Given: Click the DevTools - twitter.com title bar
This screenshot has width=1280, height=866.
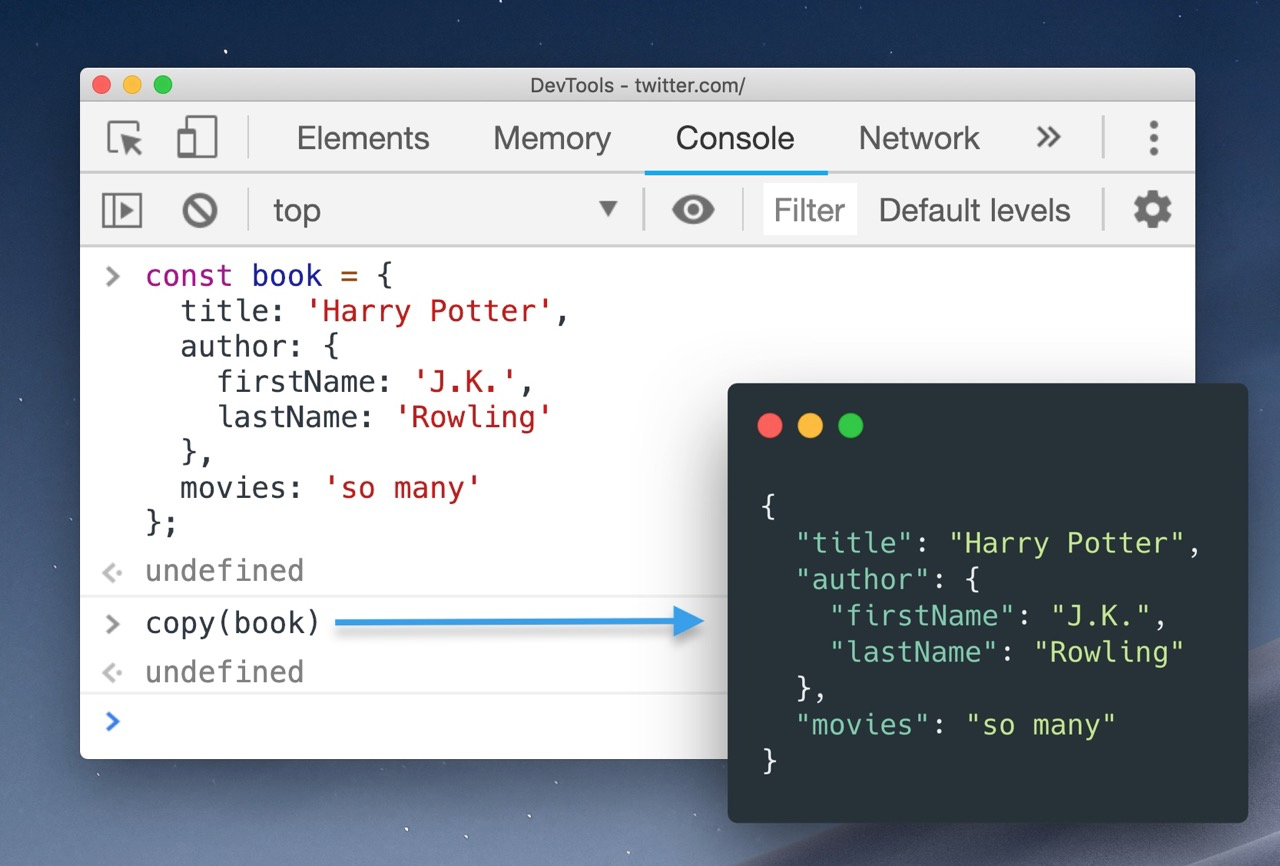Looking at the screenshot, I should pyautogui.click(x=637, y=85).
